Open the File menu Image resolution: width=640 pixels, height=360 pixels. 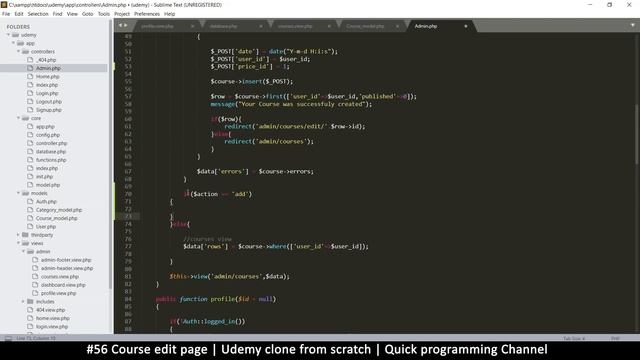pyautogui.click(x=6, y=14)
